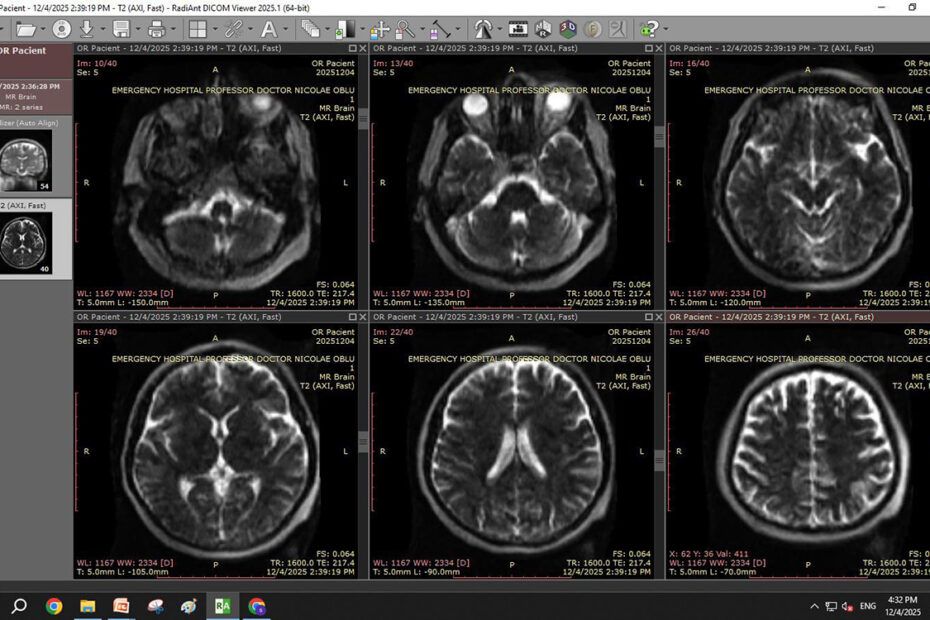Open the CD/DVD import icon
Viewport: 930px width, 620px height.
coord(61,29)
